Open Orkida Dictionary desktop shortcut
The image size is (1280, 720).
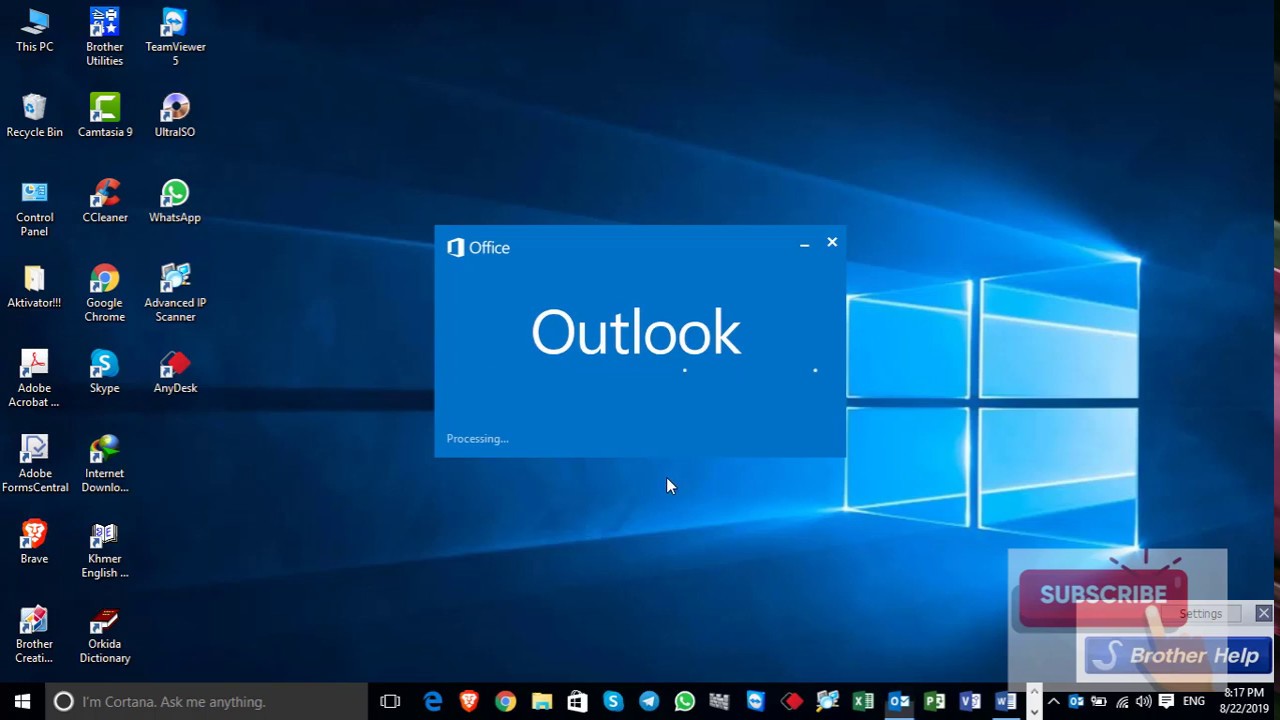[105, 635]
